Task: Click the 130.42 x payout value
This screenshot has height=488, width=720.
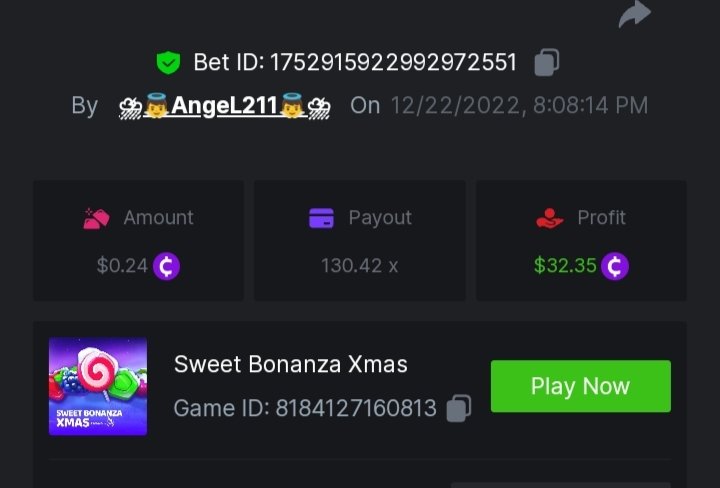Action: [360, 266]
